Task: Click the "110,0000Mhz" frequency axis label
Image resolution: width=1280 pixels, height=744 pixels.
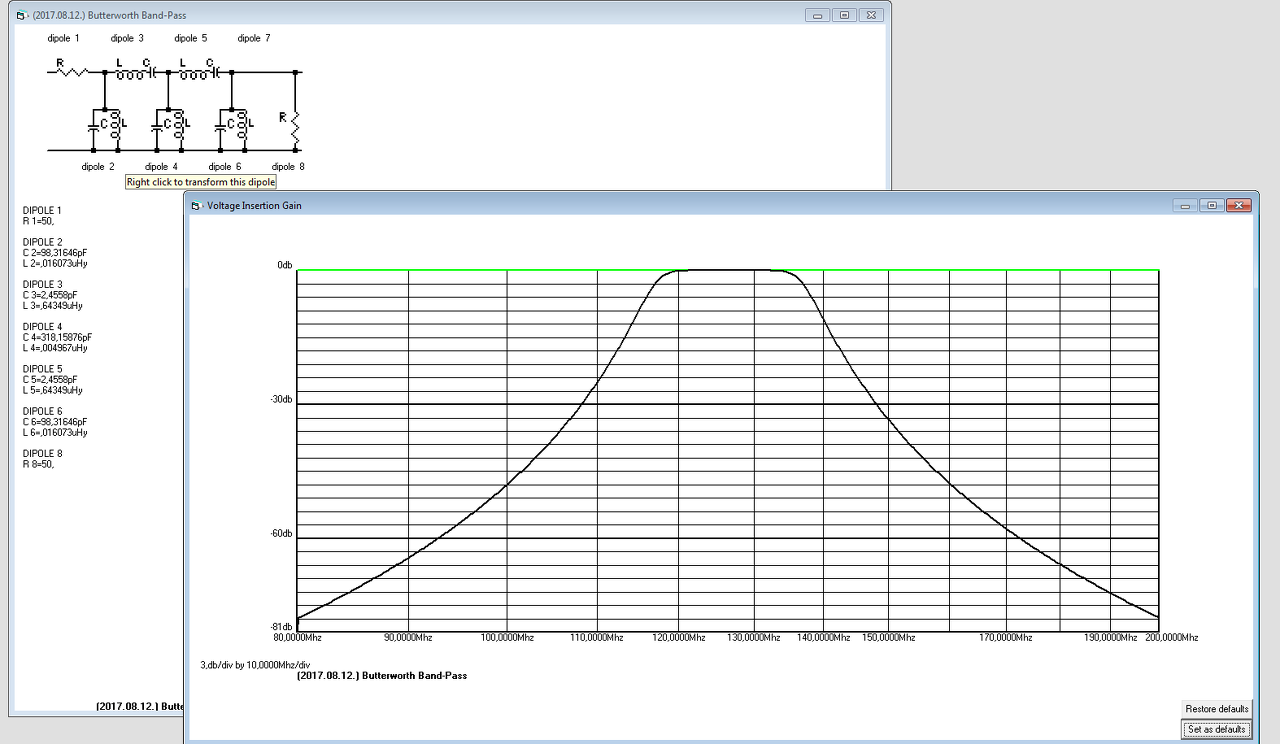Action: 596,637
